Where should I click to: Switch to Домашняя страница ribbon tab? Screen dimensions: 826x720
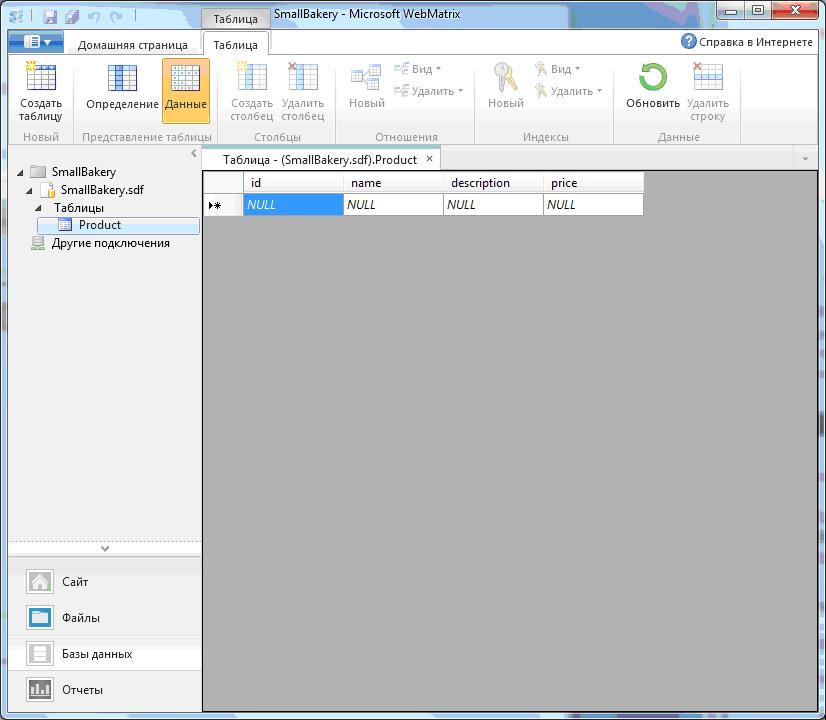tap(133, 45)
